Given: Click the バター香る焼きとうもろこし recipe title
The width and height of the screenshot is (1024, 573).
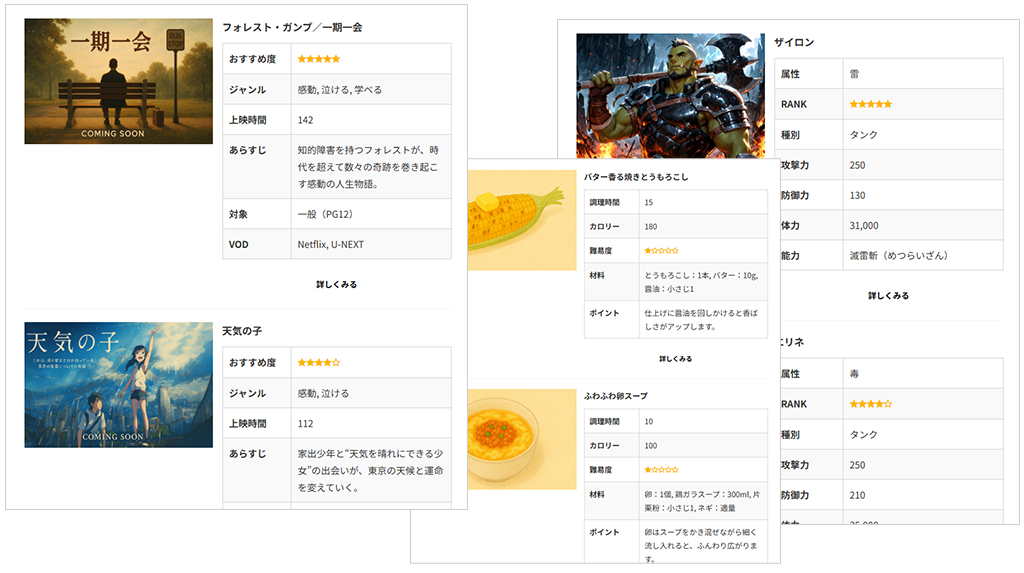Looking at the screenshot, I should pos(638,177).
